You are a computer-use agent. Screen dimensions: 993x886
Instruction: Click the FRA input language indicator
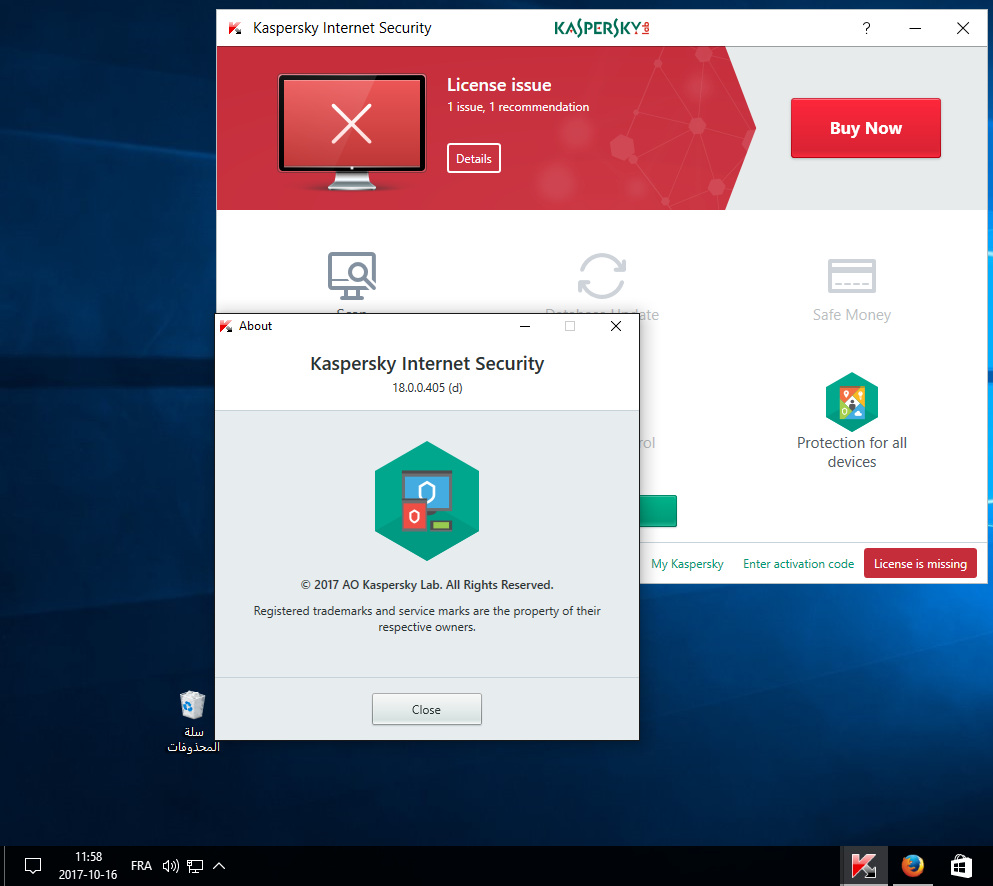(141, 866)
